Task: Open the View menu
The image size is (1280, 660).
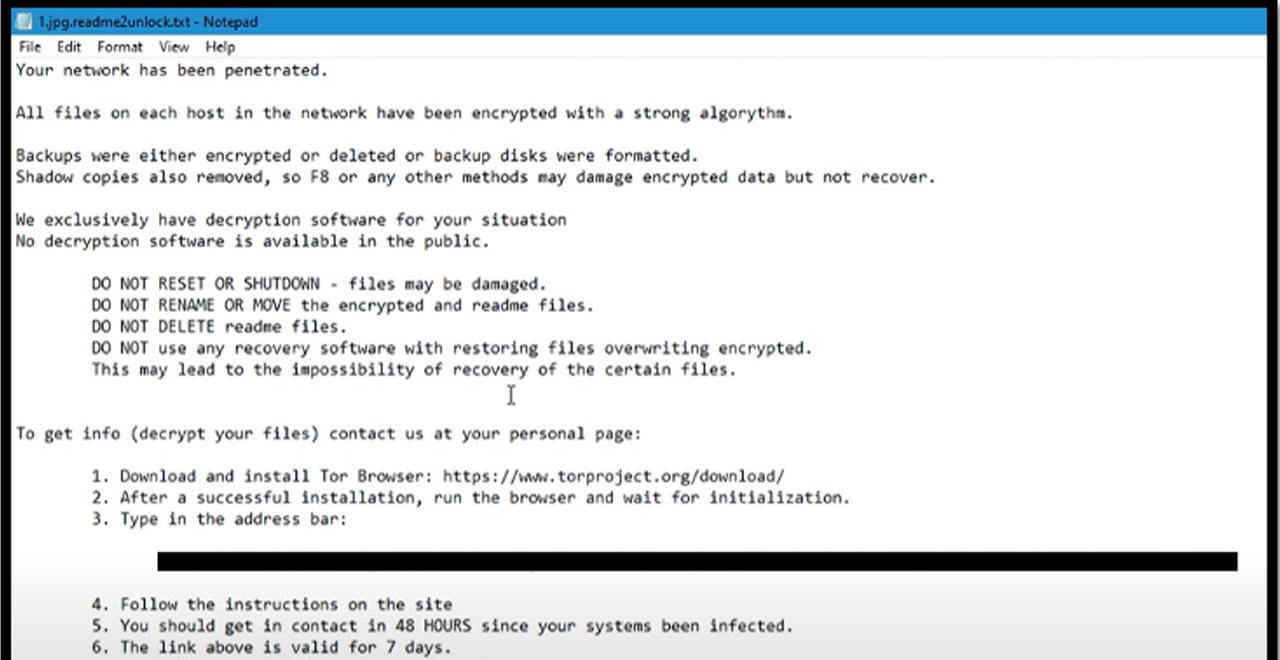Action: (173, 46)
